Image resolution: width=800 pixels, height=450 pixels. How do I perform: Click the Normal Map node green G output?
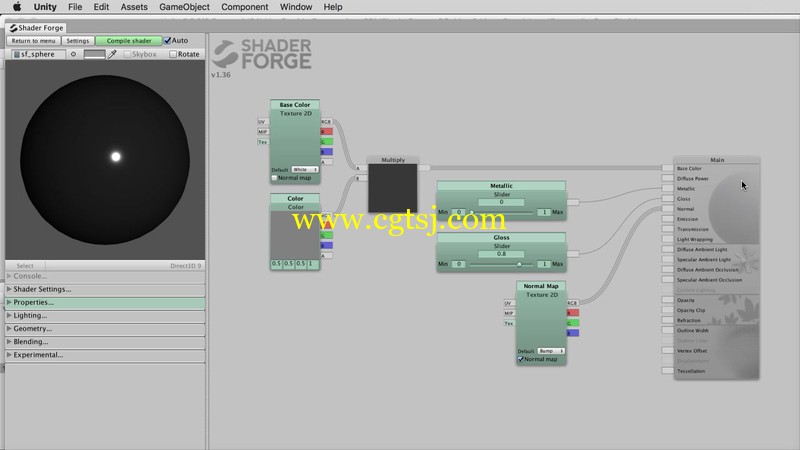coord(573,323)
